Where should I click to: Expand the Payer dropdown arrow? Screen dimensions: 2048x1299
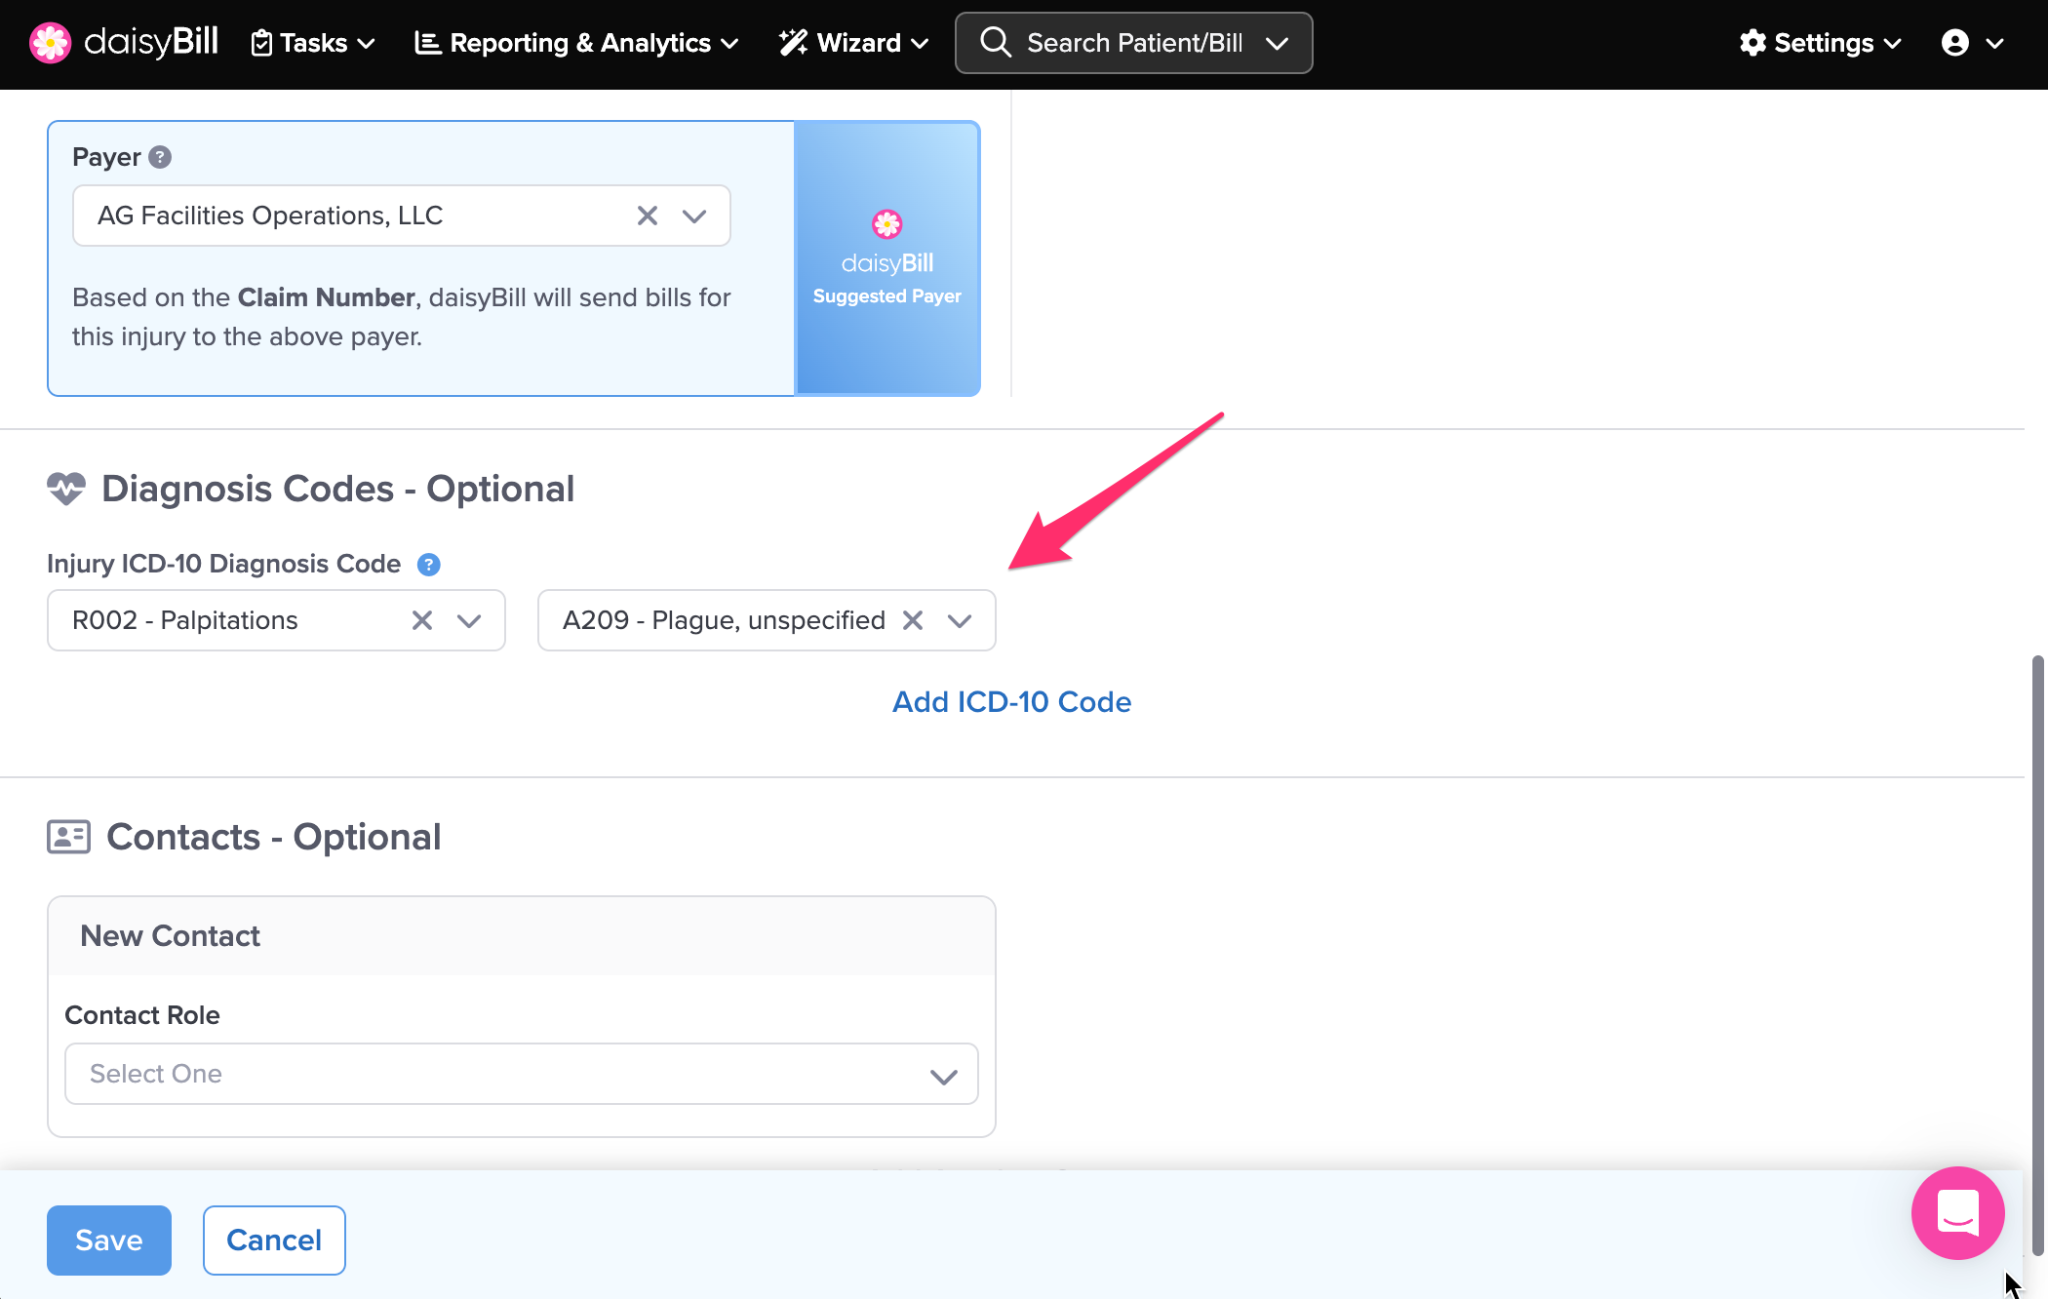(x=694, y=216)
